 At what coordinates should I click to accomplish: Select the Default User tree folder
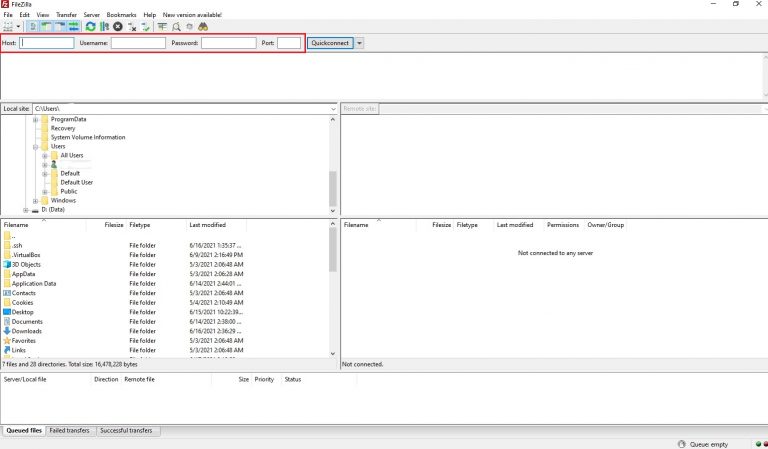76,183
